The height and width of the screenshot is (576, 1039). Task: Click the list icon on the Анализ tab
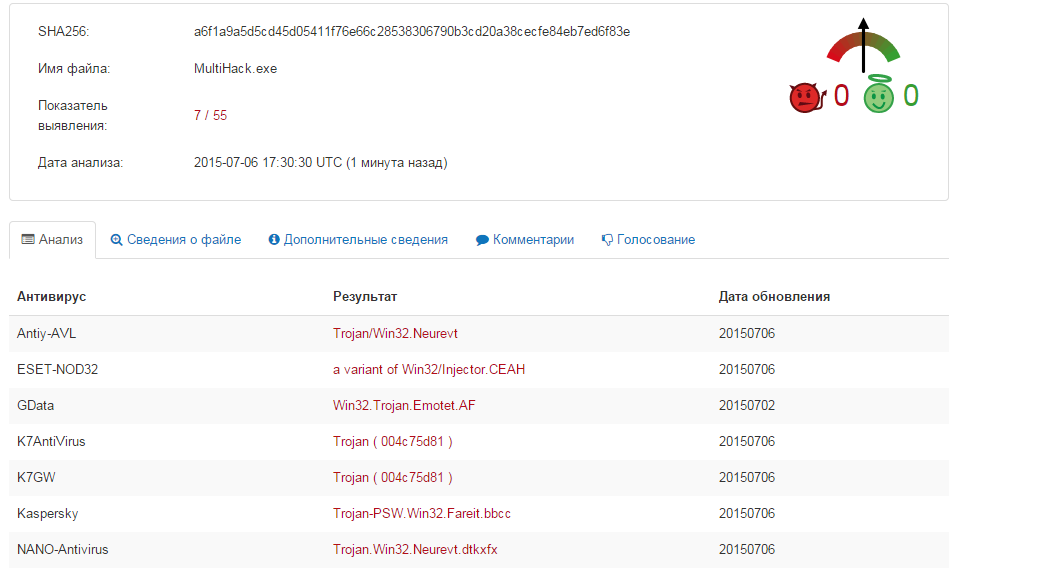(x=27, y=240)
